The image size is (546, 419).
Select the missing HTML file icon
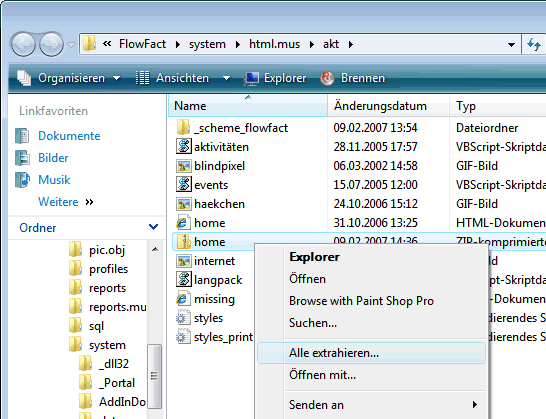click(x=184, y=298)
